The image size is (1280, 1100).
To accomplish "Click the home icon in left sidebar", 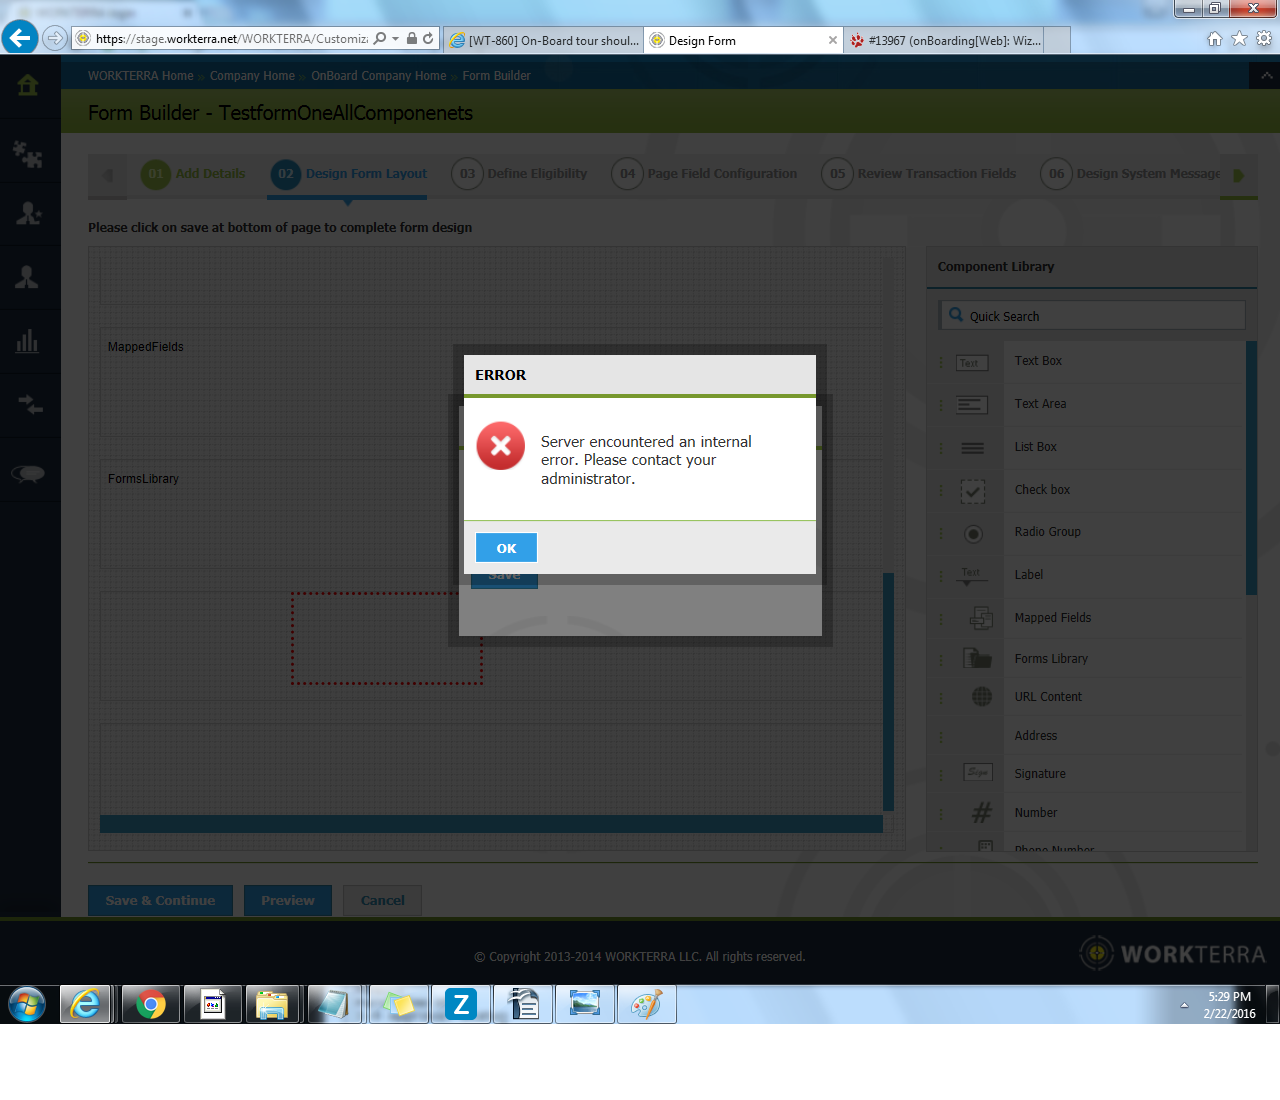I will coord(28,85).
